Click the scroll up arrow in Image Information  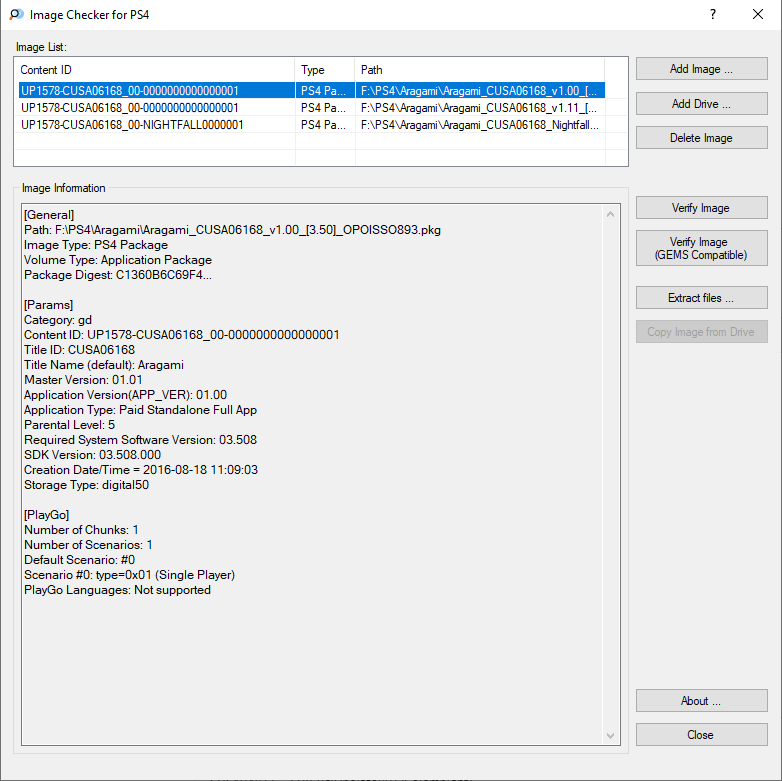click(610, 214)
